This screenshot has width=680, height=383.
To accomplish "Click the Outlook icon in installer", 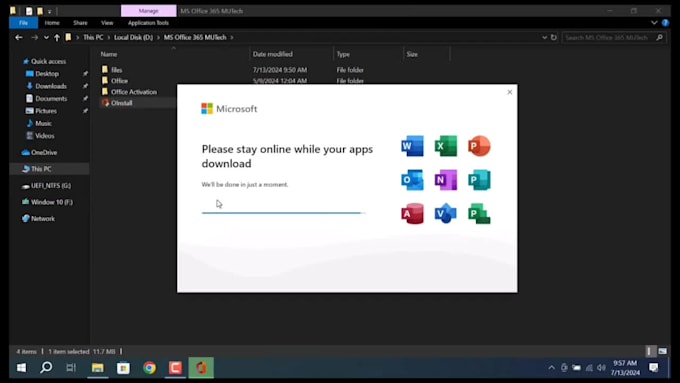I will tap(412, 180).
